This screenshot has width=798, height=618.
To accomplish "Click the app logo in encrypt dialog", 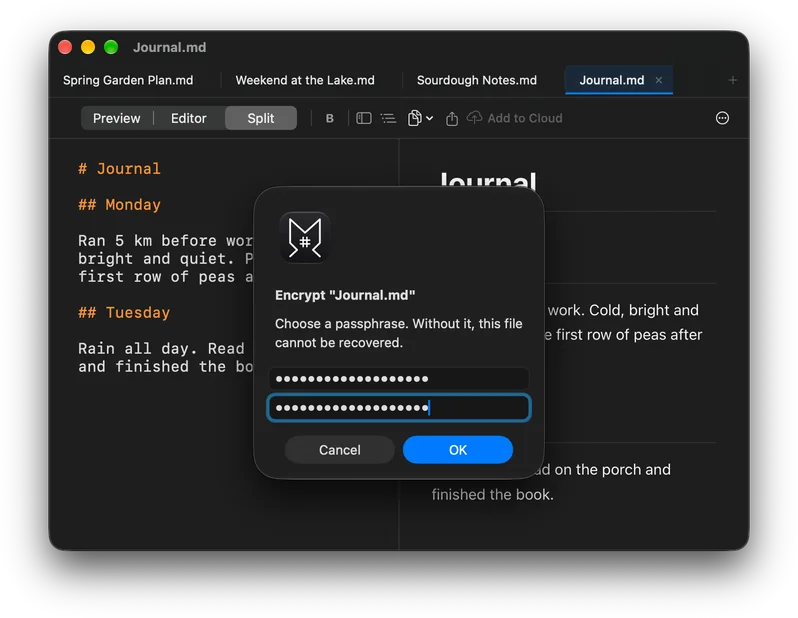I will point(304,237).
